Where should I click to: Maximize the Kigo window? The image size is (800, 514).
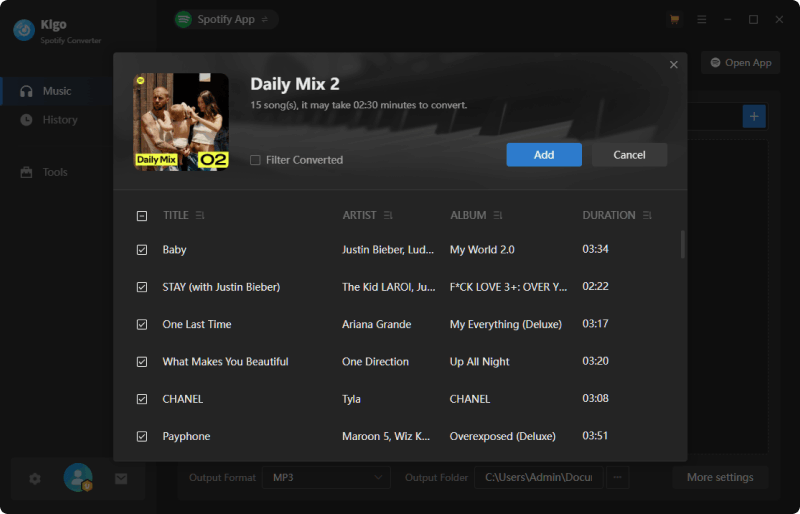pos(753,19)
